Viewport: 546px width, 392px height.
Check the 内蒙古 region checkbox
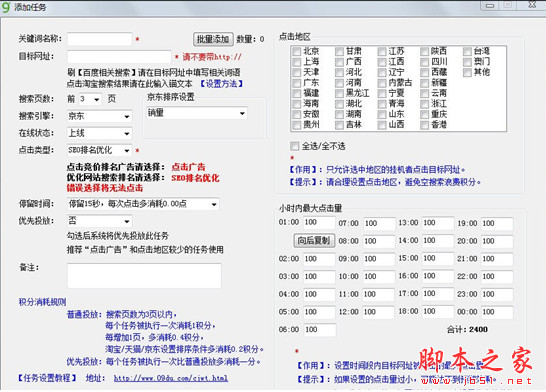(x=382, y=83)
